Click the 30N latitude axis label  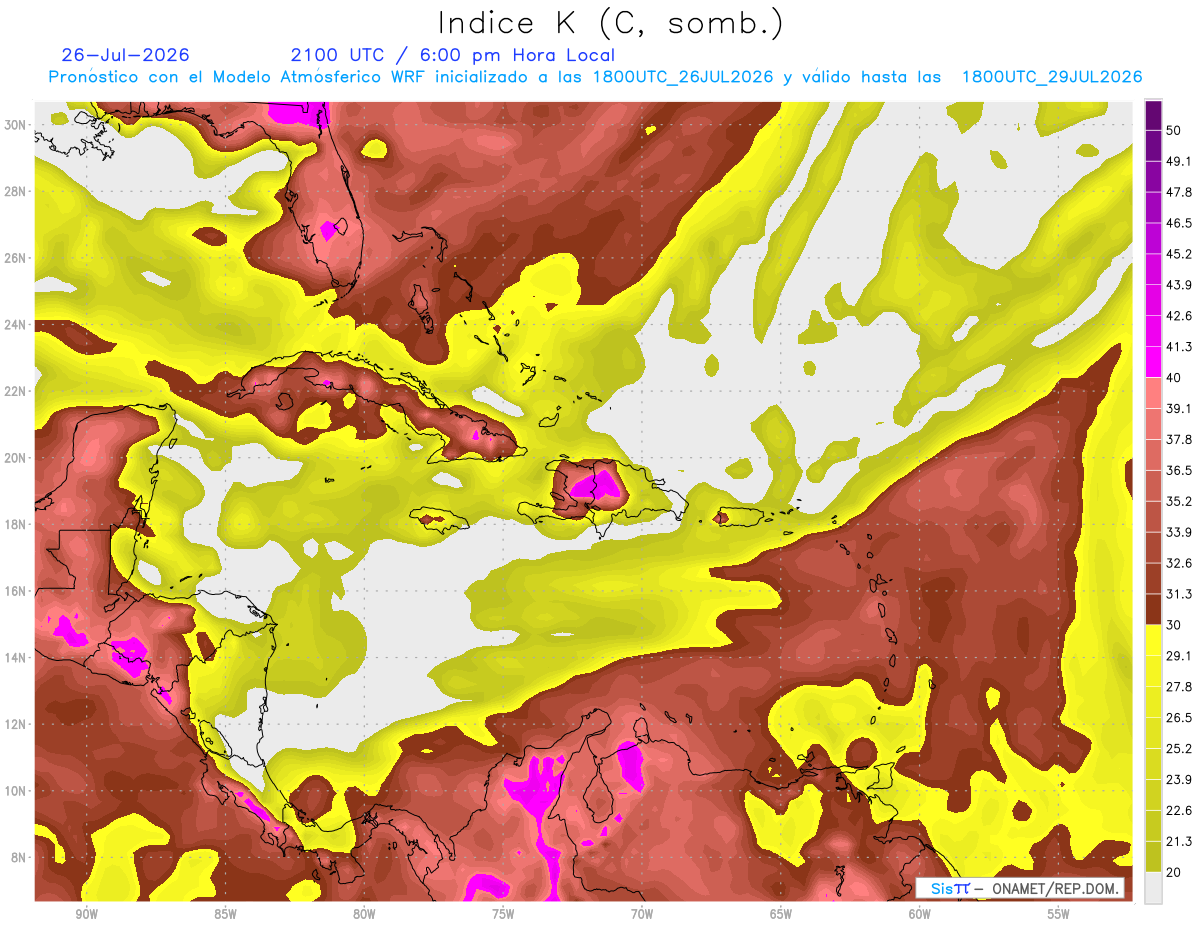click(16, 125)
